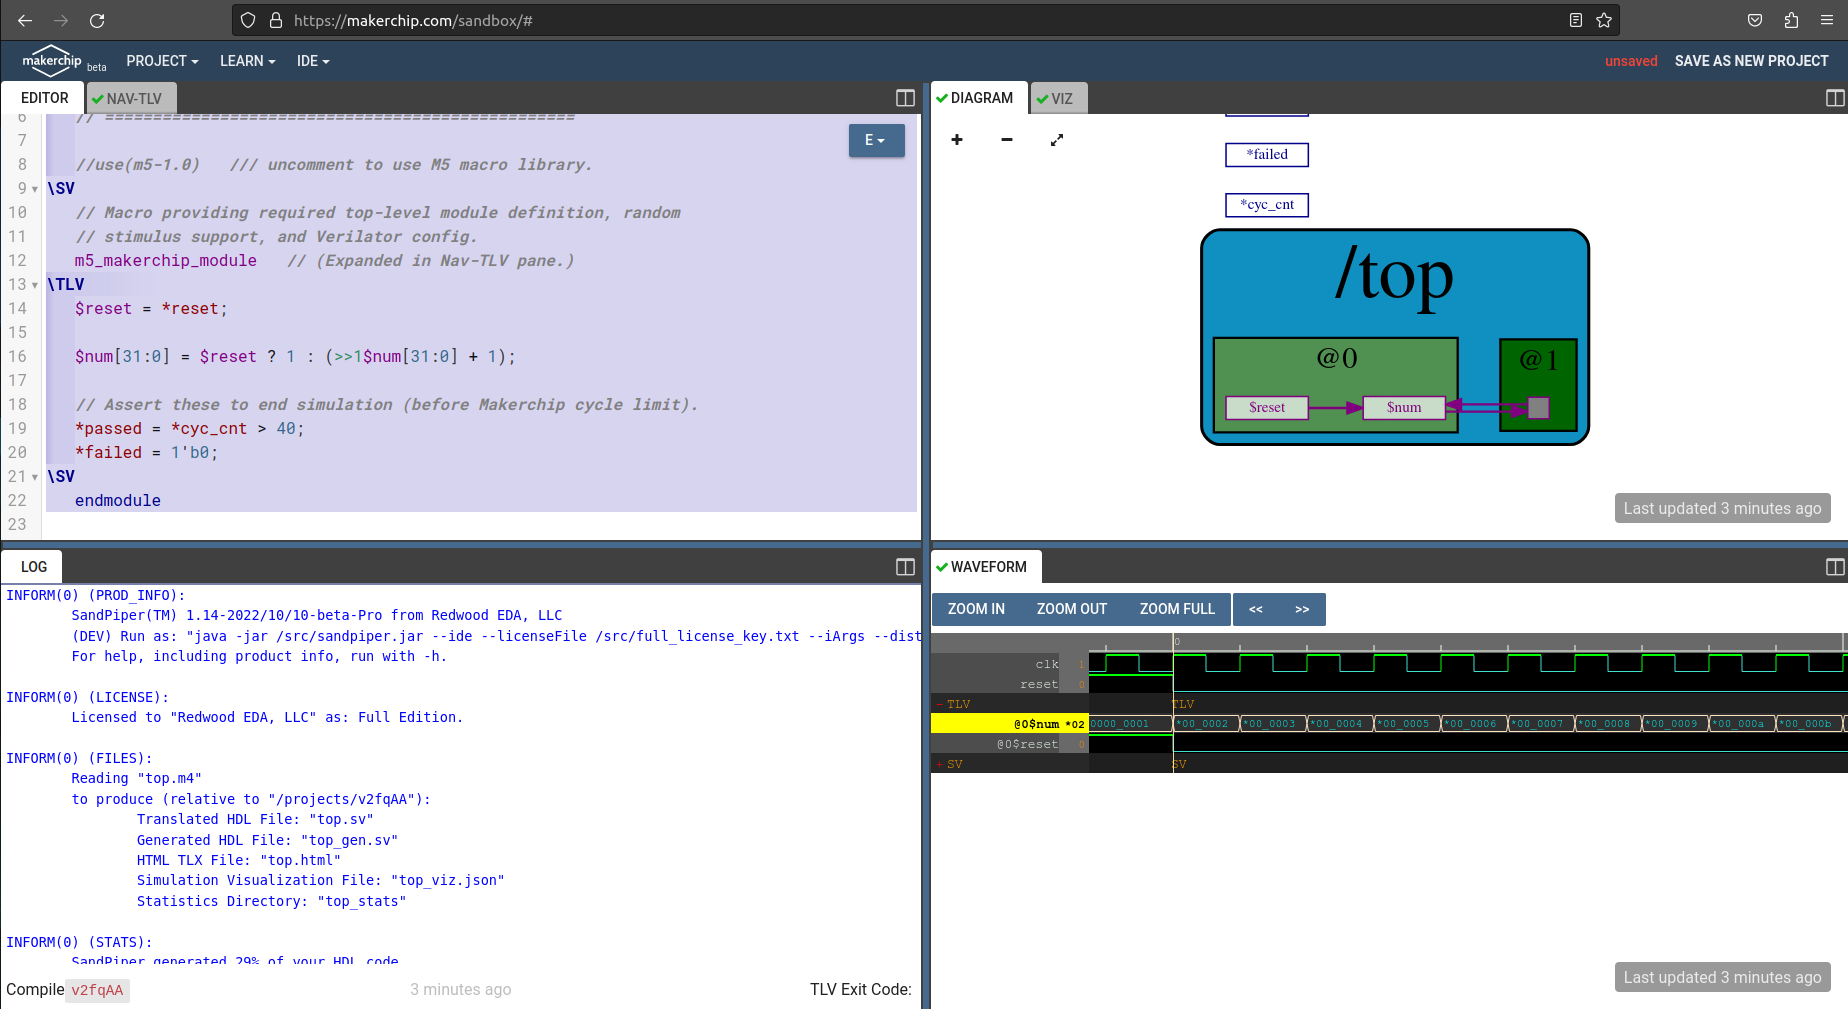Click line 16 $num assignment code
This screenshot has height=1009, width=1848.
click(295, 357)
